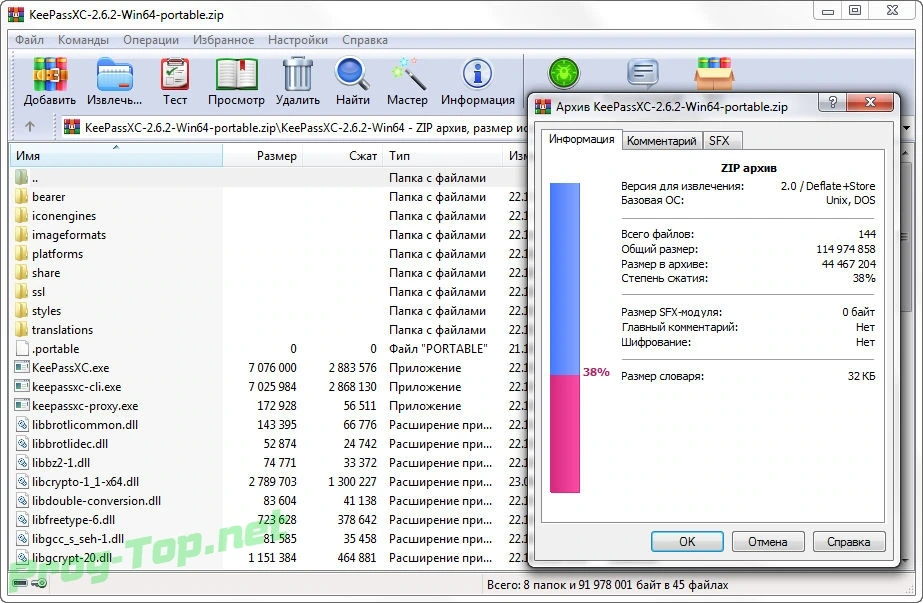Click the drive icon in status bar
923x603 pixels.
(20, 583)
